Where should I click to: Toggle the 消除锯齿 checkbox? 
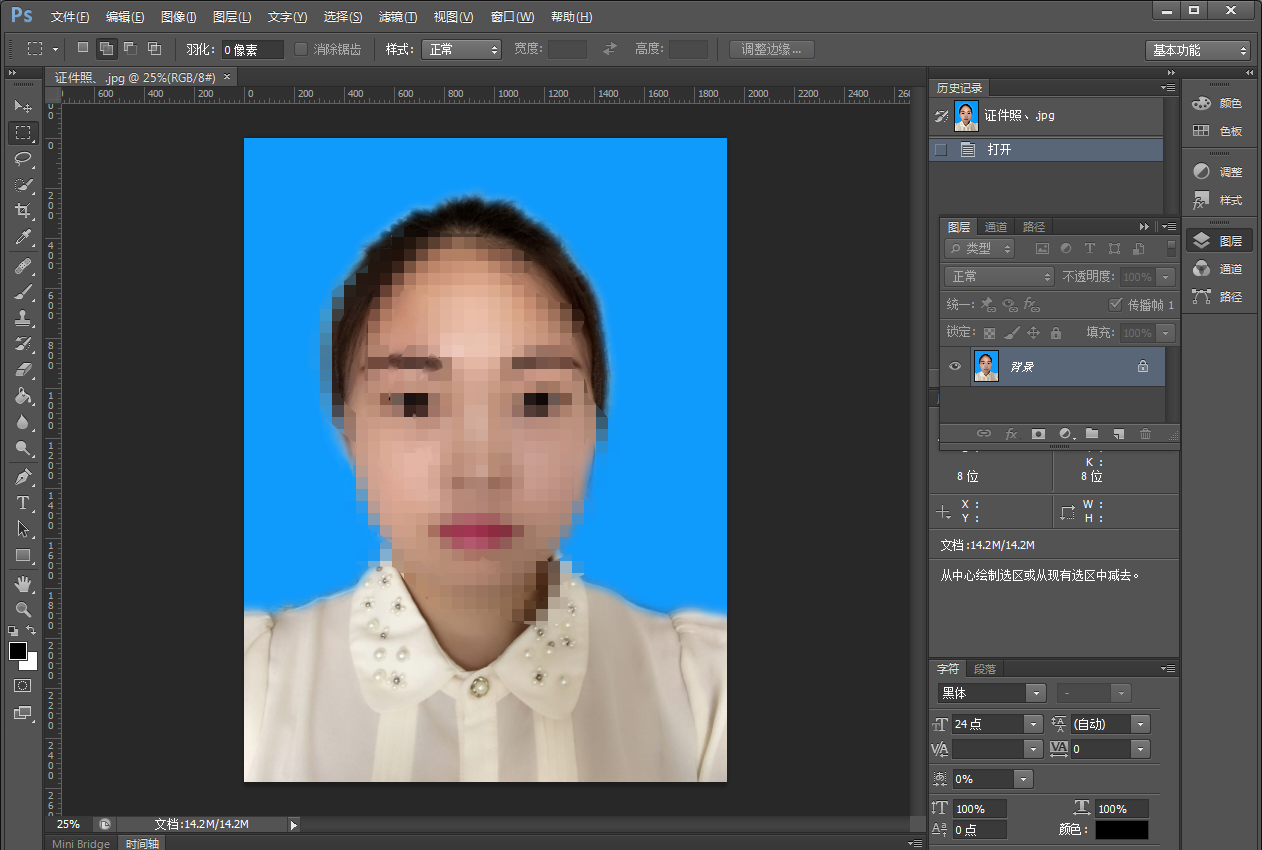tap(301, 49)
